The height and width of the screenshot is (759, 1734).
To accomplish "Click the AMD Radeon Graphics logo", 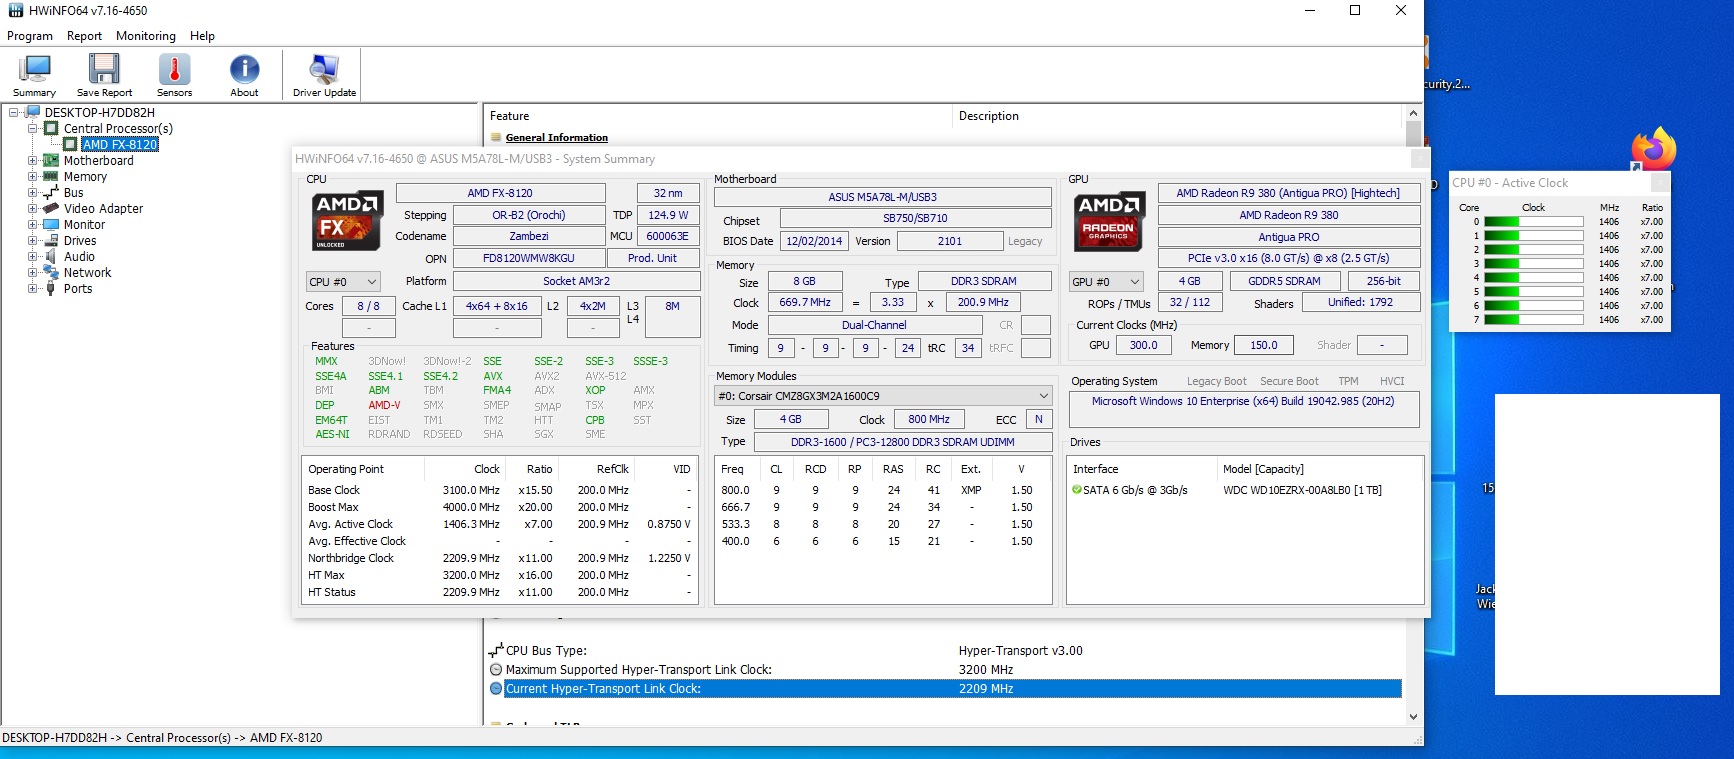I will click(x=1109, y=221).
